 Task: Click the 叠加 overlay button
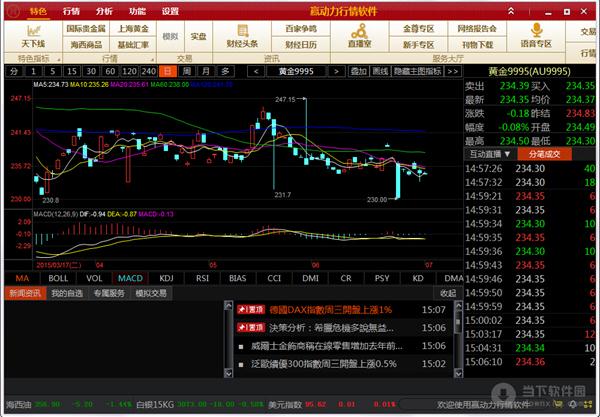pyautogui.click(x=359, y=71)
